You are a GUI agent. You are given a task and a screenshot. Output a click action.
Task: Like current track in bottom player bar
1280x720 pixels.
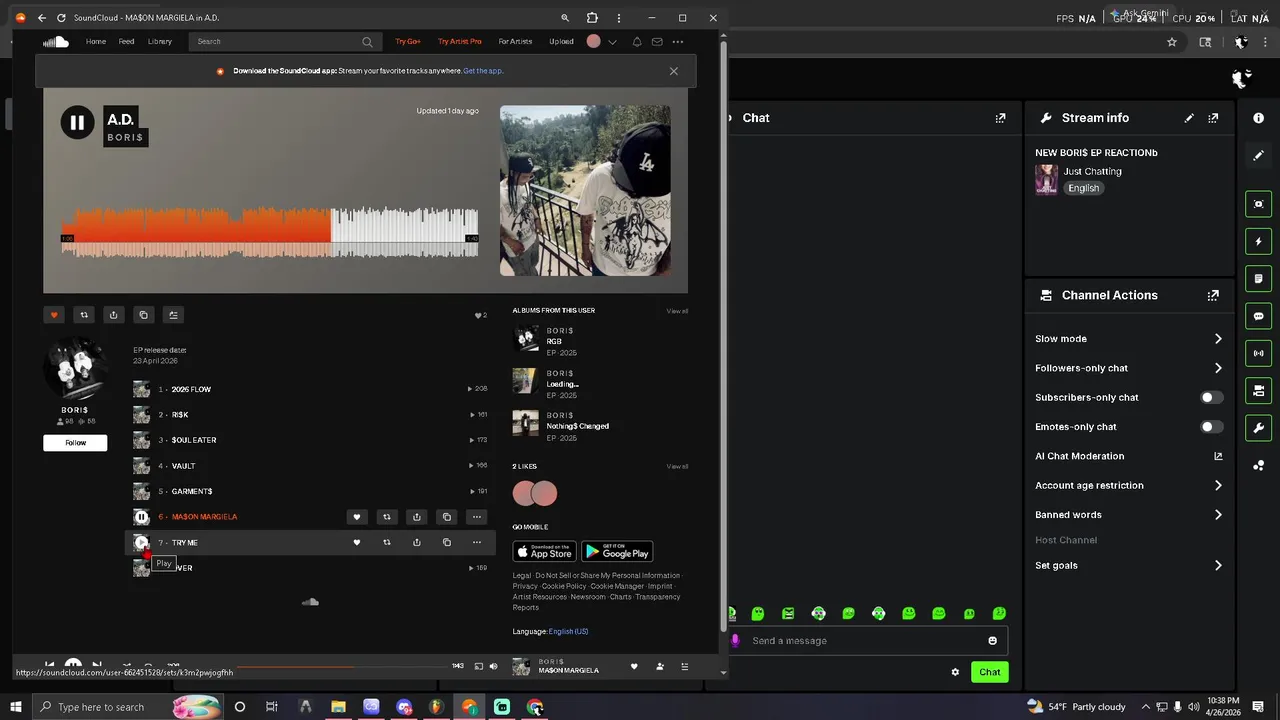point(634,666)
